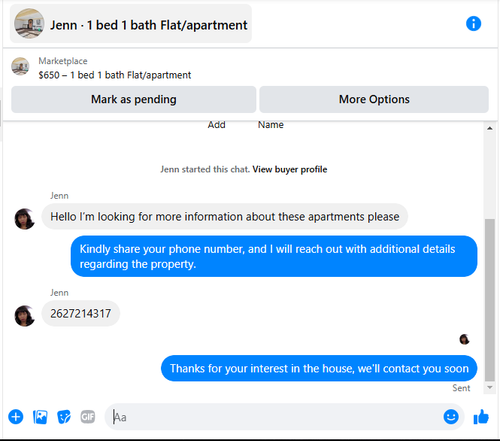
Task: Click the 'Jenn started this chat' text
Action: click(205, 169)
